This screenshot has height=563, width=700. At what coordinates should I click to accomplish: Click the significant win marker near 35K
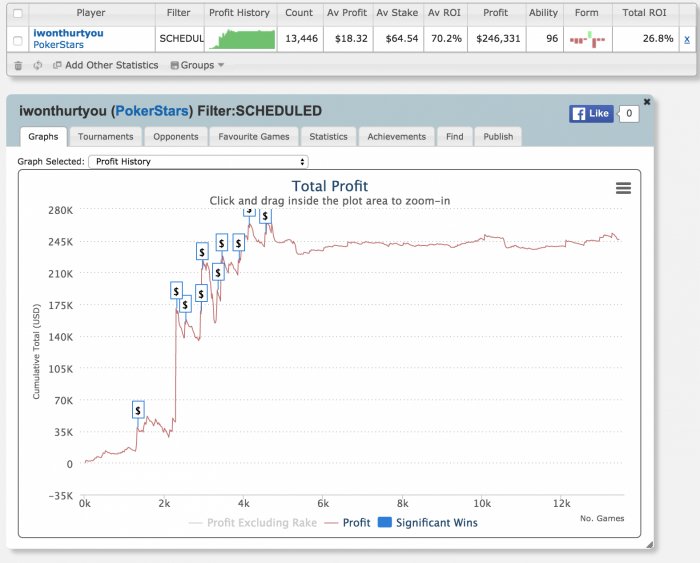138,409
